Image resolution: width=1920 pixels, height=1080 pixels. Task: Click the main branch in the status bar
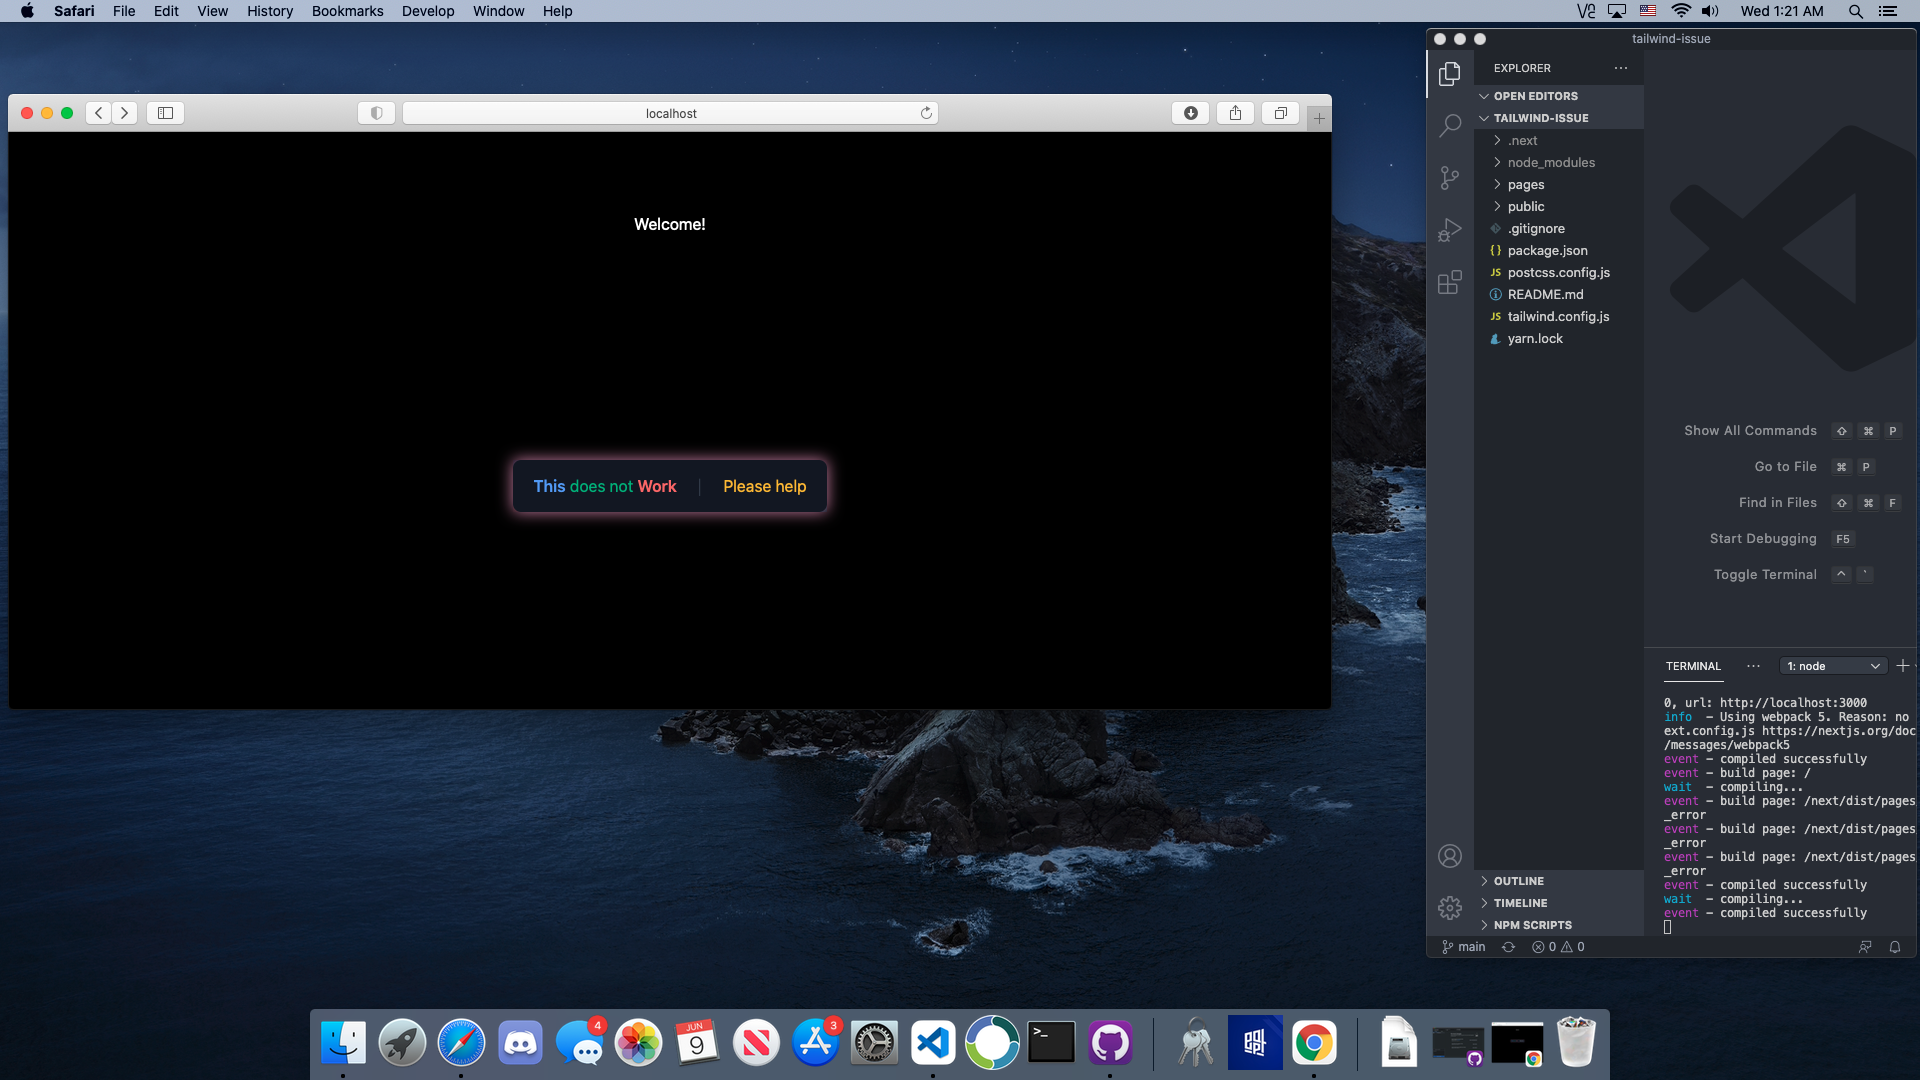pyautogui.click(x=1464, y=947)
